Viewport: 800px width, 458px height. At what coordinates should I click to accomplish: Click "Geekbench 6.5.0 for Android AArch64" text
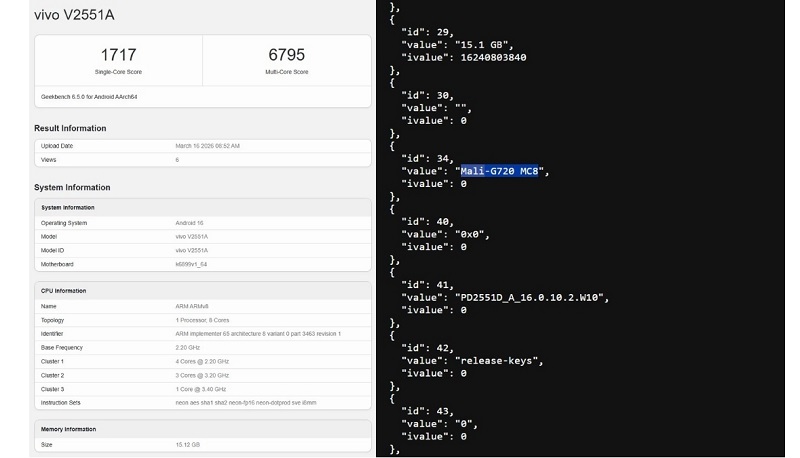point(89,97)
